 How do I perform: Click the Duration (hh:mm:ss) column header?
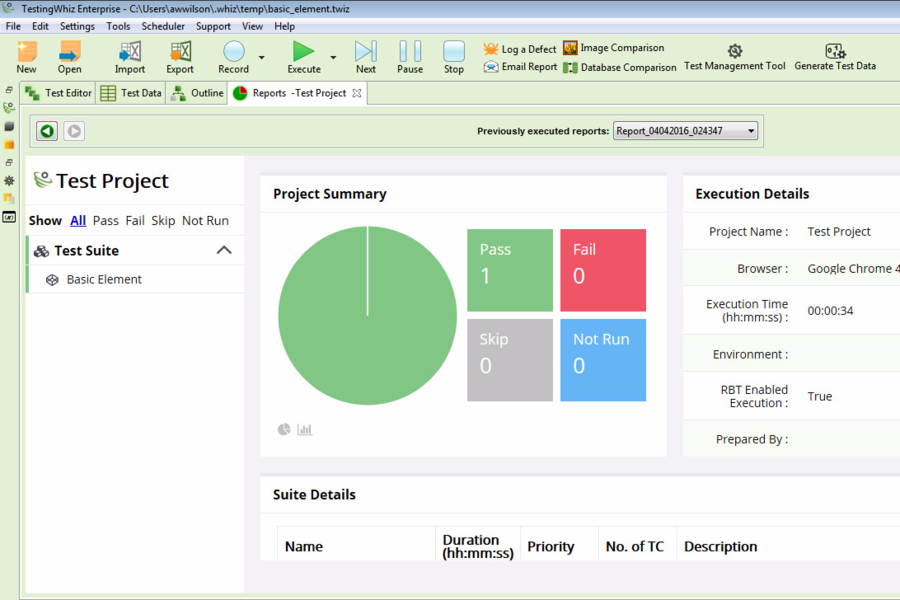(478, 546)
